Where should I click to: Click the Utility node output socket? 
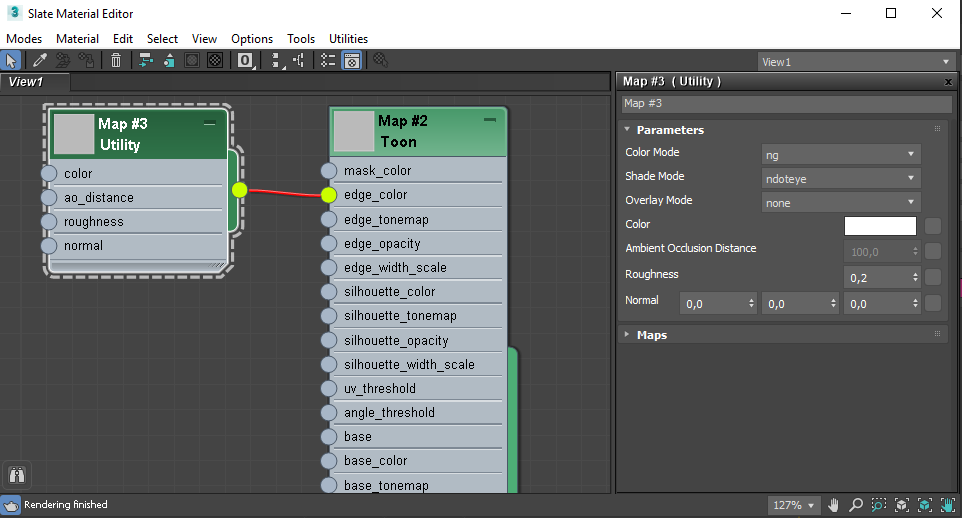239,190
